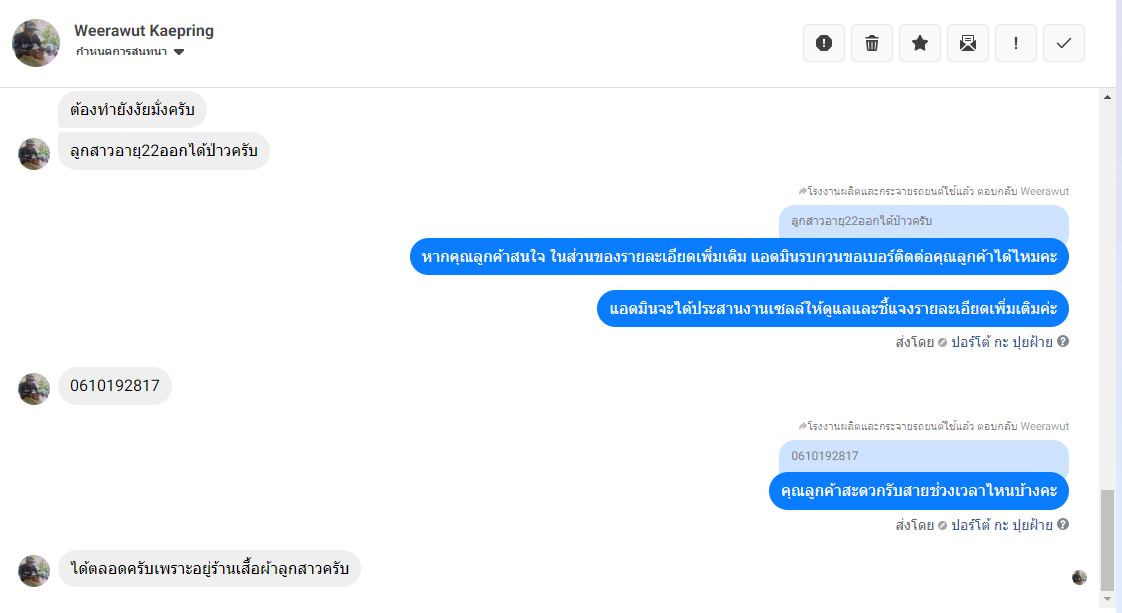Delete conversation with trash icon

[872, 43]
